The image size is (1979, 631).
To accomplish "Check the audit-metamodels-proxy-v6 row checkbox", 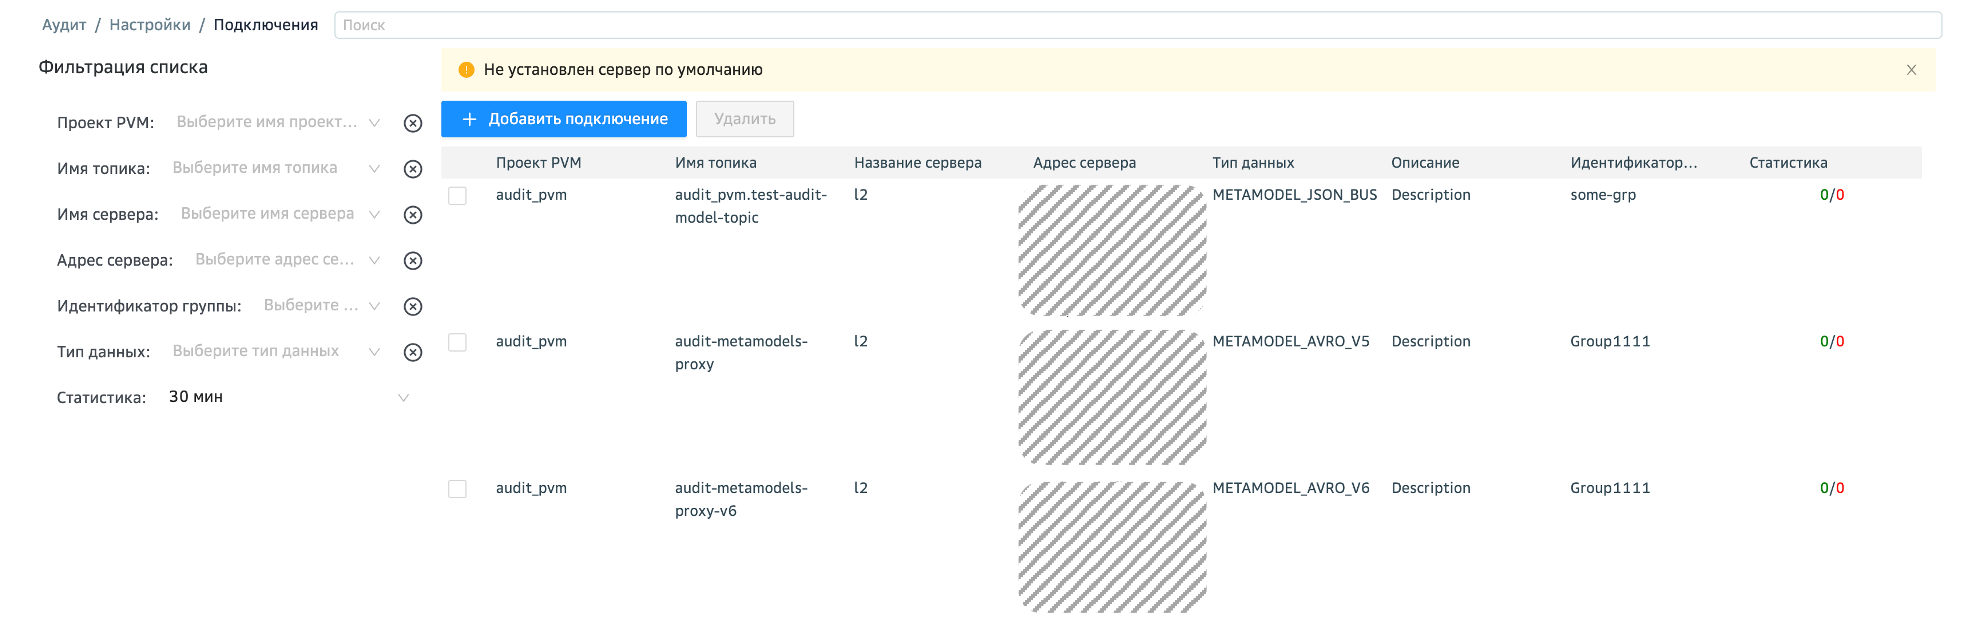I will click(457, 489).
